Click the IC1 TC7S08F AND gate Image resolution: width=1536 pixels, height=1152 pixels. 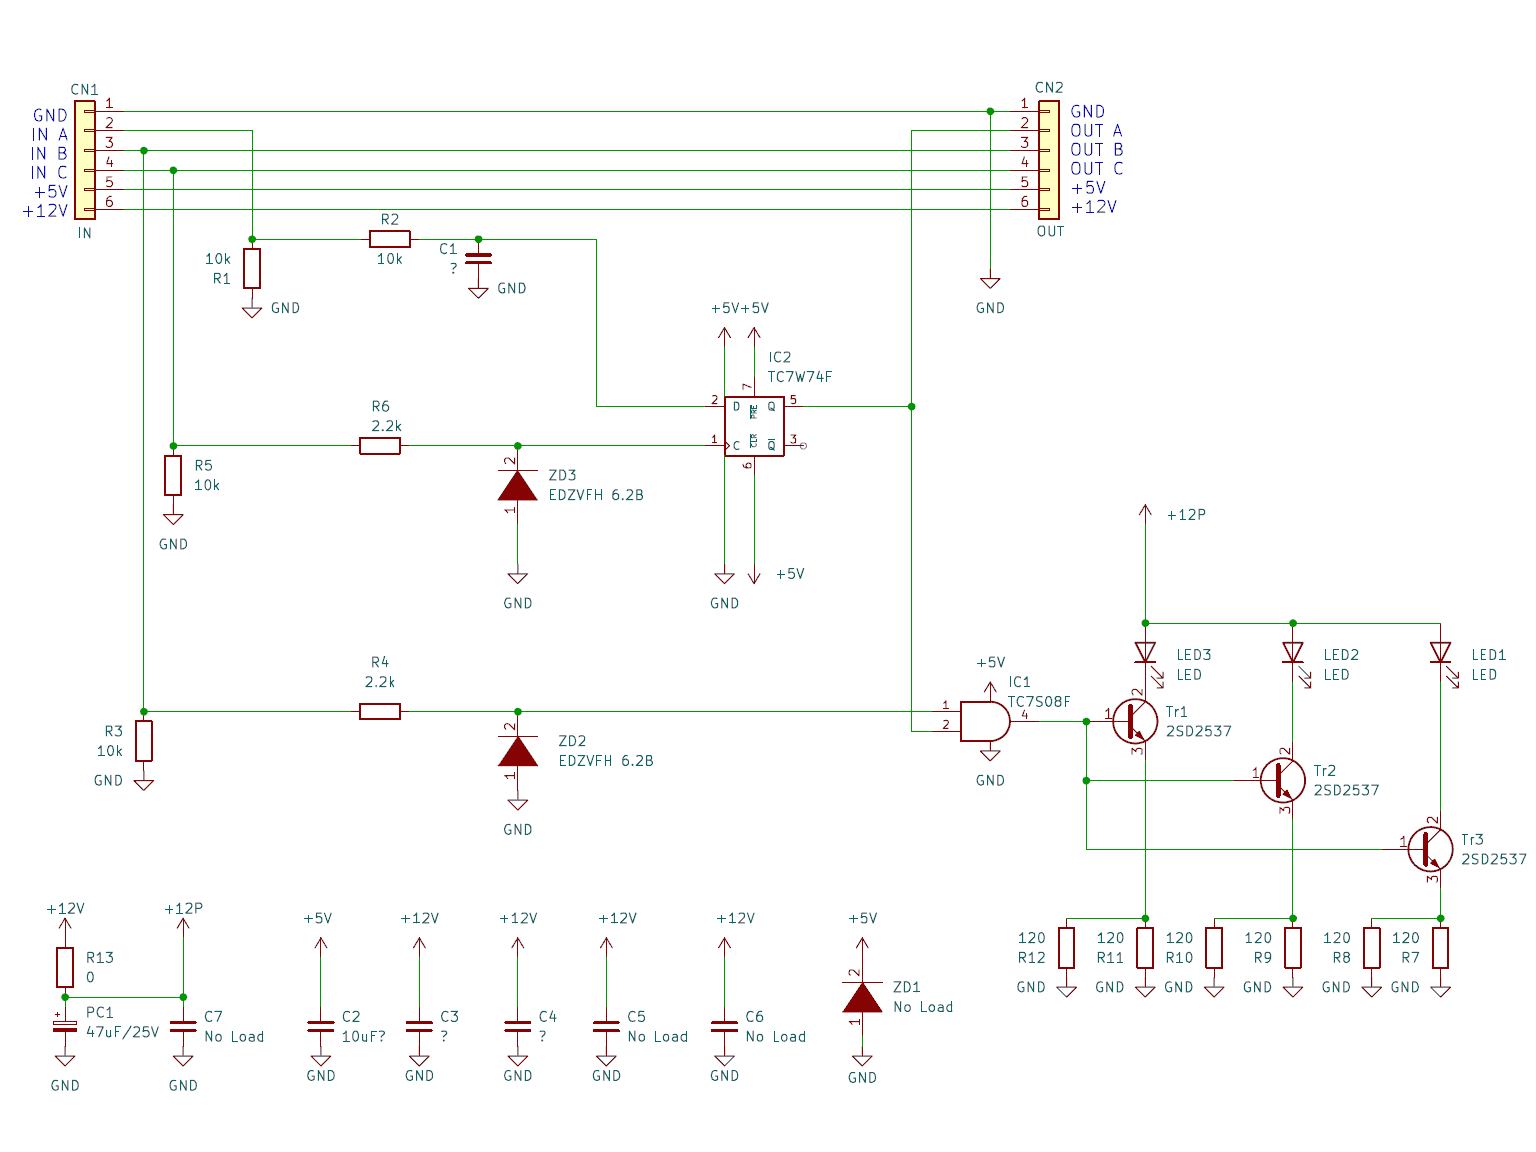[984, 721]
